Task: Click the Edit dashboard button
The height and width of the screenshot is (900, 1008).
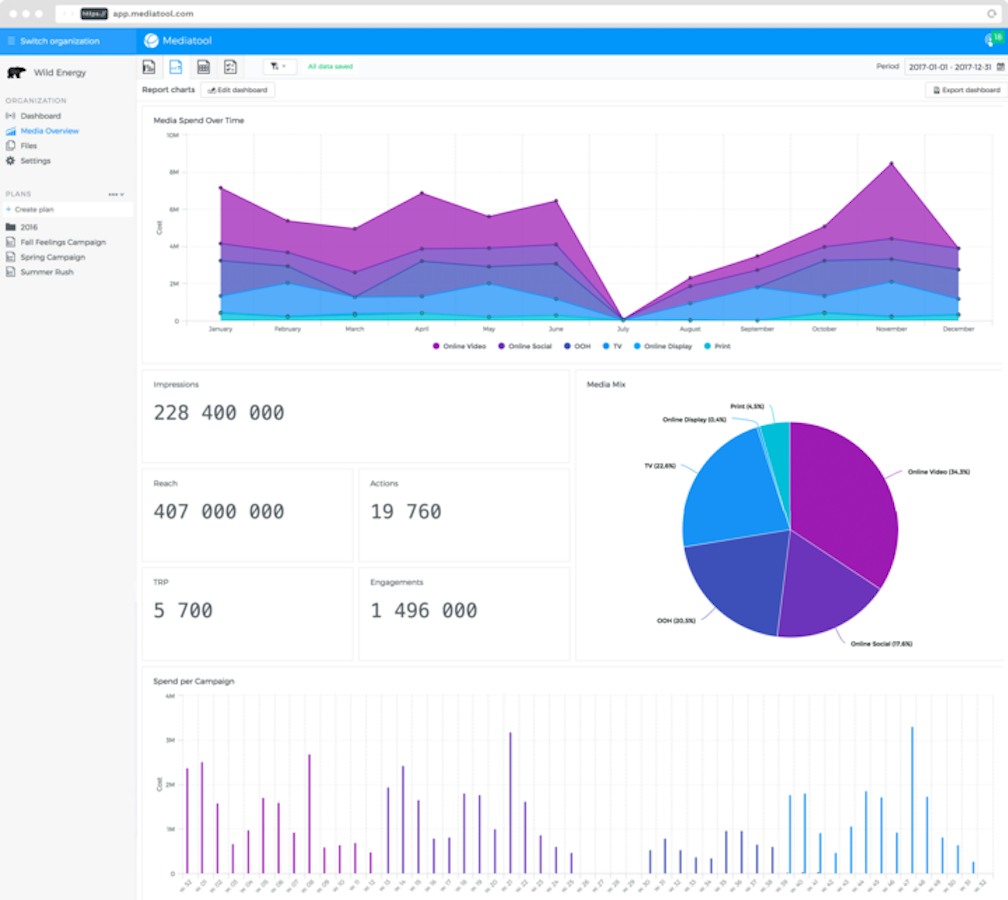Action: click(x=237, y=90)
